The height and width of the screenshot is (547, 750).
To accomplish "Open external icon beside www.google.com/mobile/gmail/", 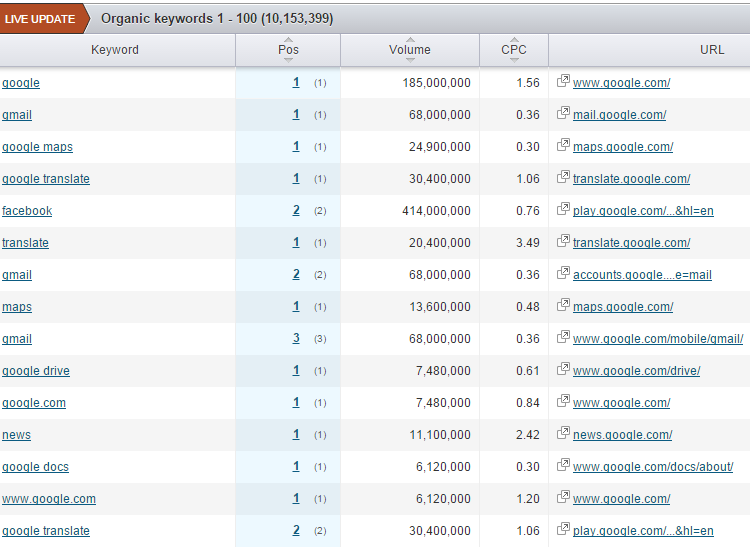I will click(x=563, y=337).
